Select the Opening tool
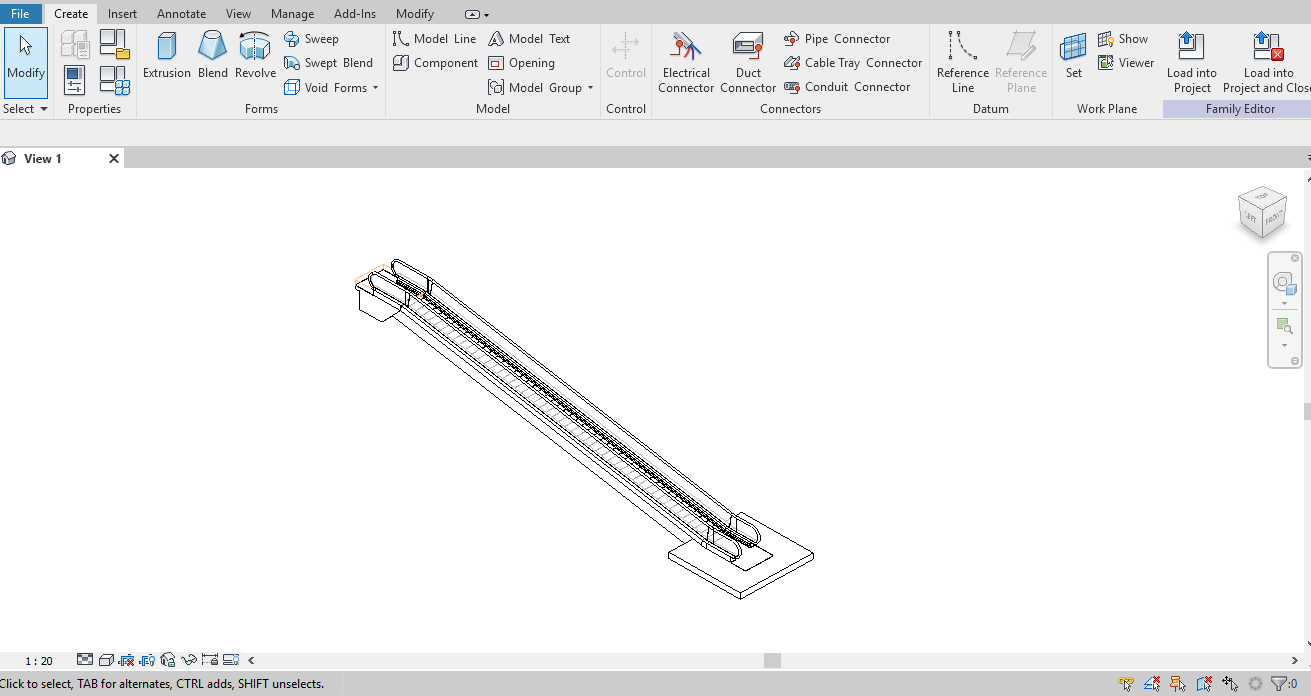 click(521, 63)
